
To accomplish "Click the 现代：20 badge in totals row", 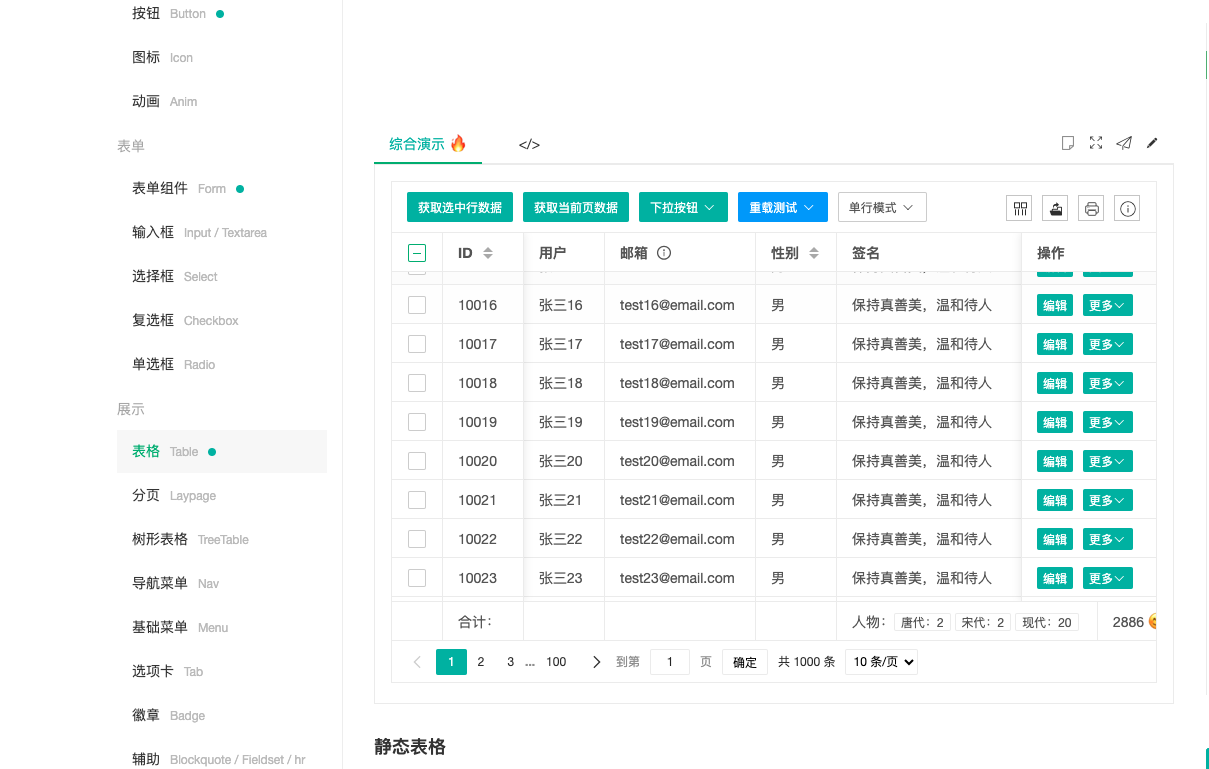I will click(x=1046, y=622).
